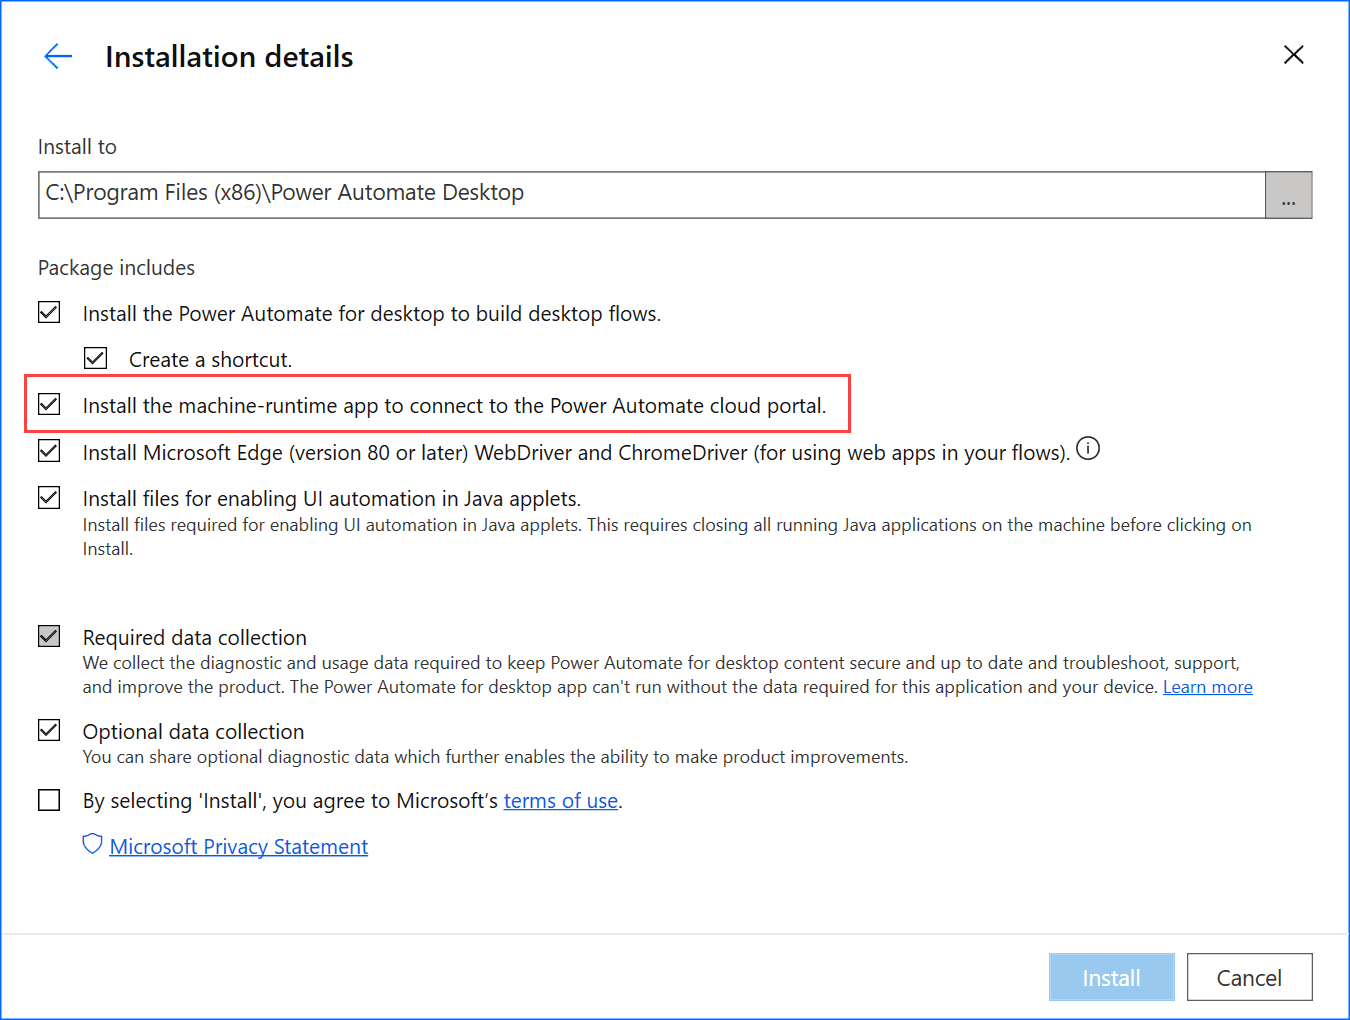1350x1020 pixels.
Task: Disable the Optional data collection checkbox
Action: pos(49,731)
